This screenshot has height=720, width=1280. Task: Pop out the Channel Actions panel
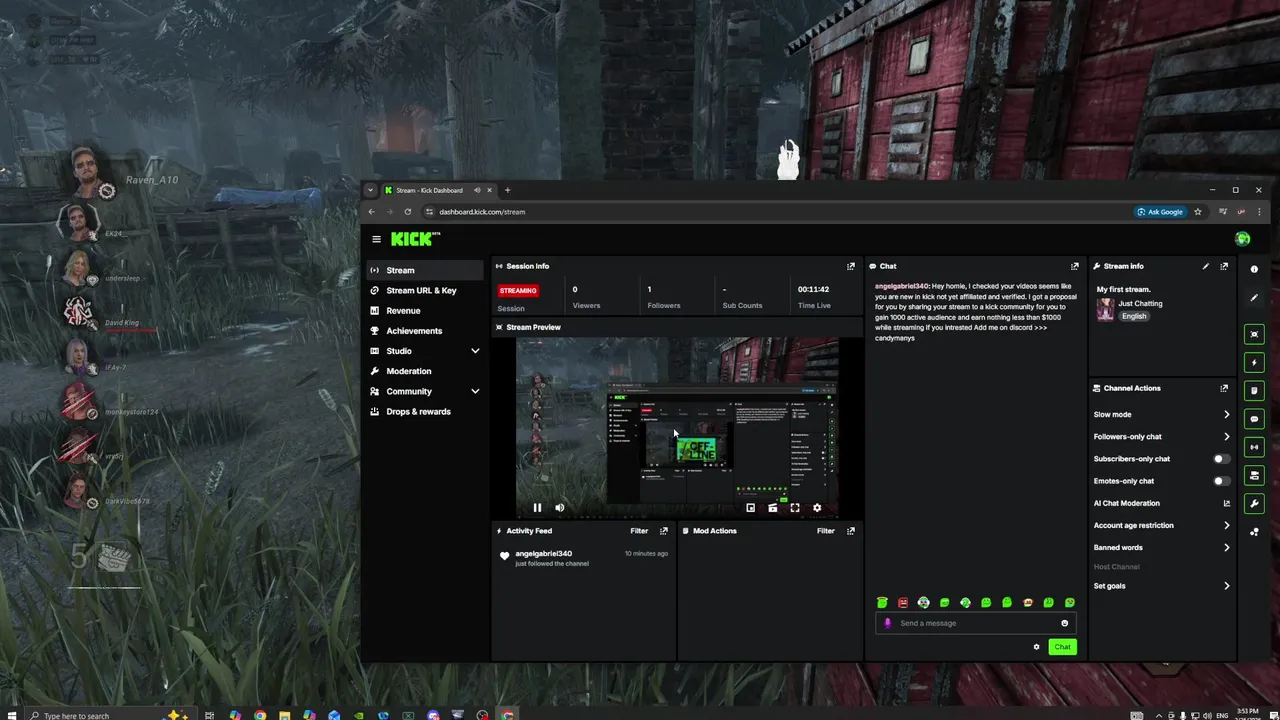(x=1224, y=388)
